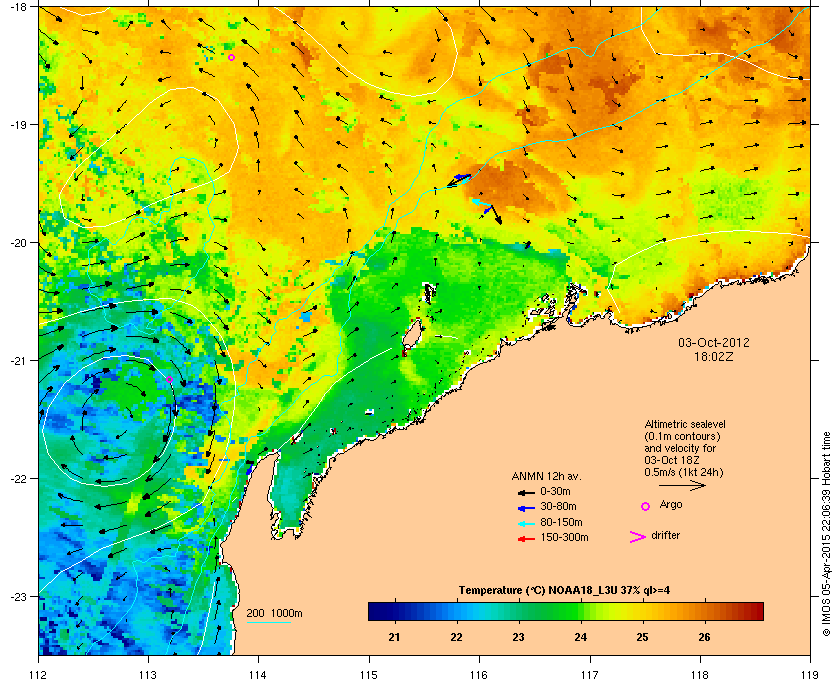Click the '0-30m' legend label
The height and width of the screenshot is (680, 840).
pyautogui.click(x=556, y=491)
